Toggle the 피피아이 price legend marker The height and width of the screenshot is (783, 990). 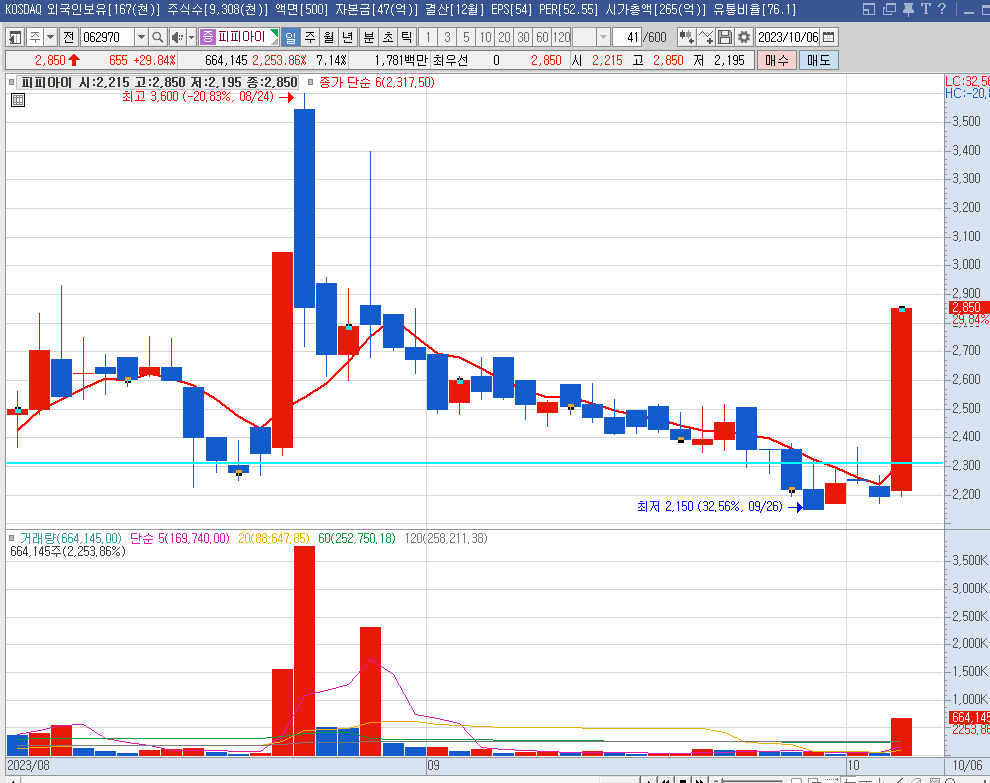[x=11, y=82]
